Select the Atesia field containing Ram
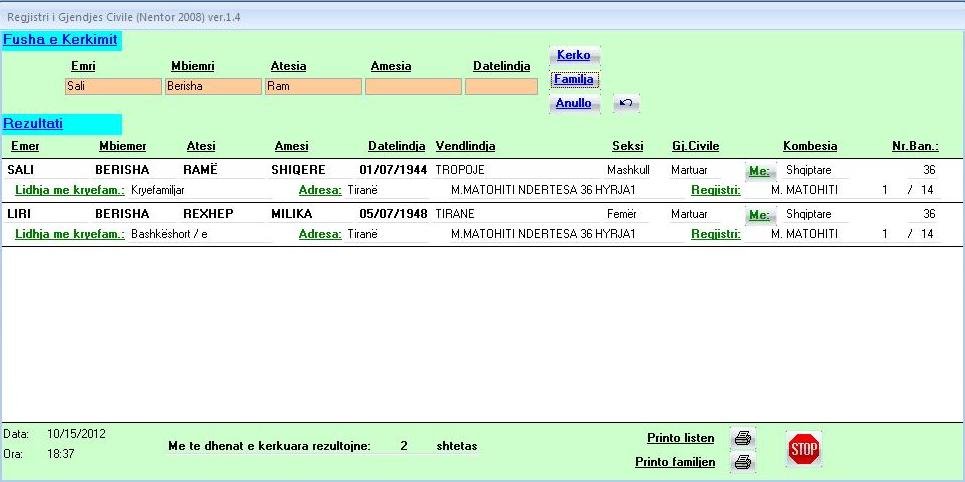 pos(313,86)
